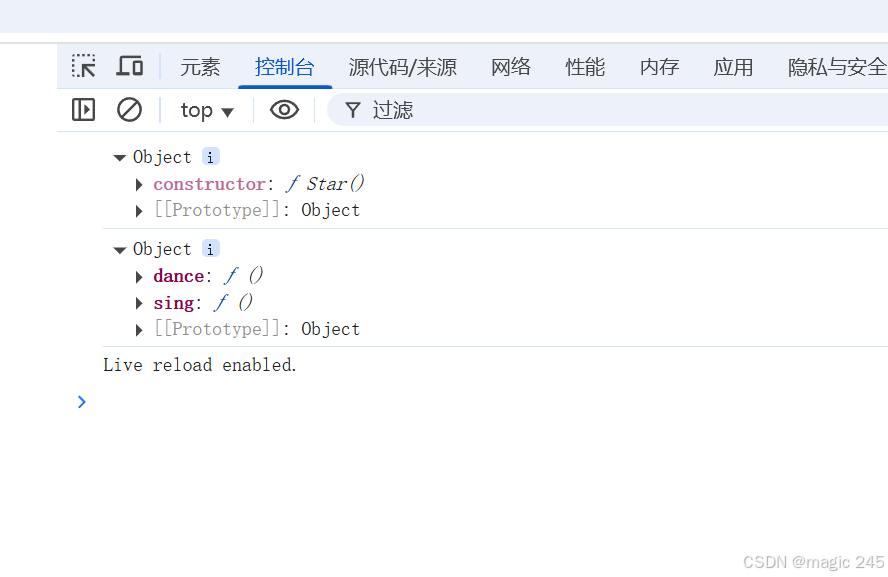Clear the console with the ban icon
Image resolution: width=888 pixels, height=577 pixels.
click(129, 110)
